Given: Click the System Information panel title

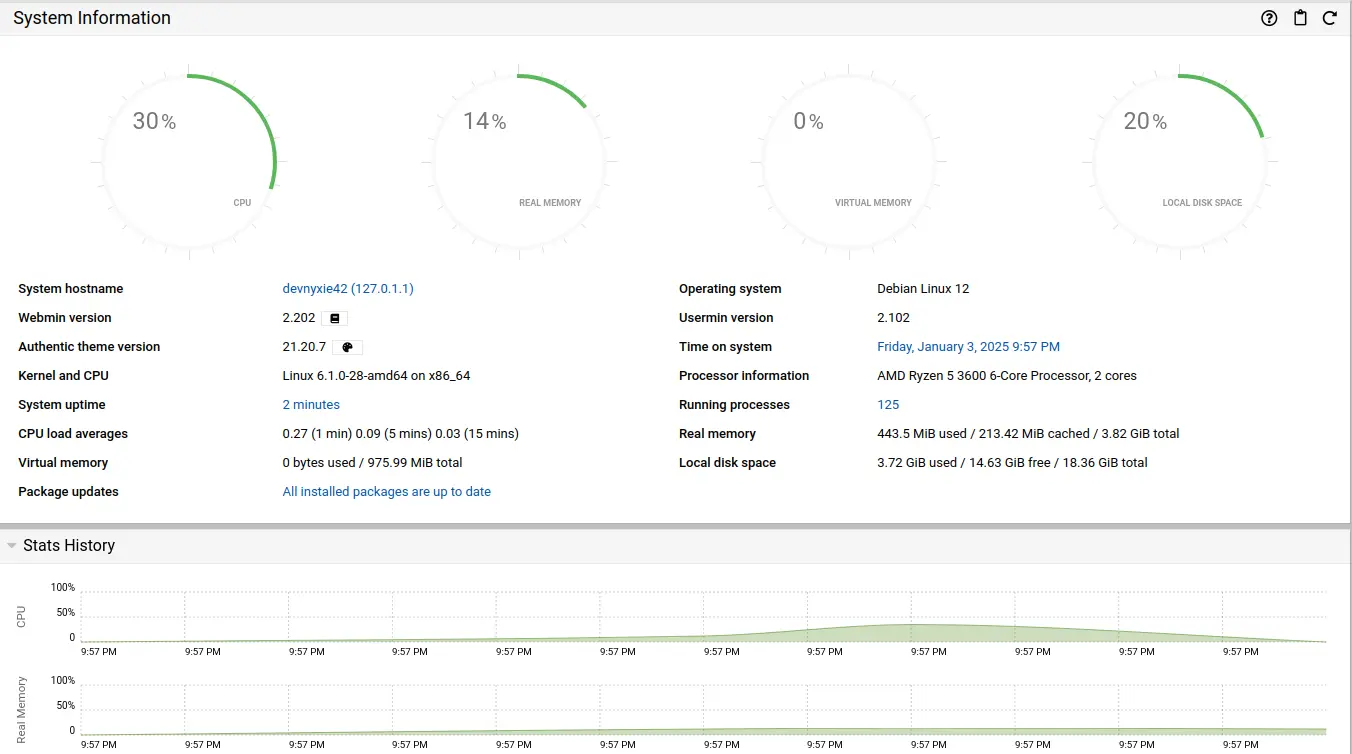Looking at the screenshot, I should coord(92,18).
